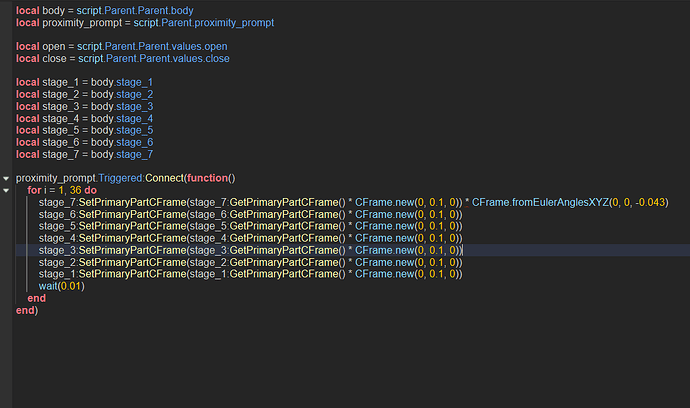Click the stage_5:SetPrimaryPartCFrame line
This screenshot has height=408, width=690.
(x=250, y=226)
